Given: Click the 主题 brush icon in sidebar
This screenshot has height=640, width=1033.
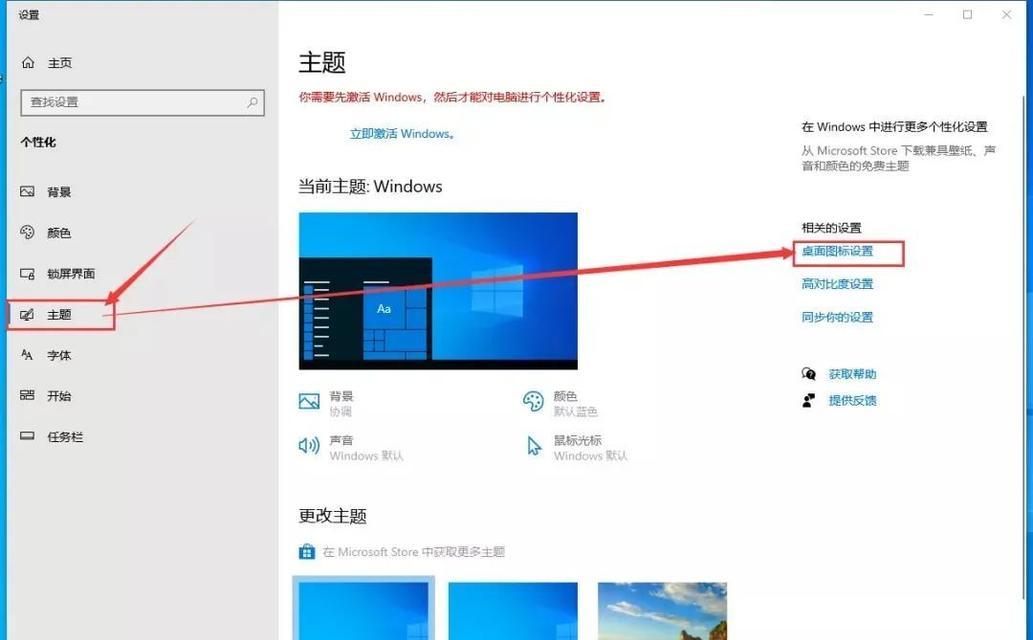Looking at the screenshot, I should pyautogui.click(x=27, y=314).
